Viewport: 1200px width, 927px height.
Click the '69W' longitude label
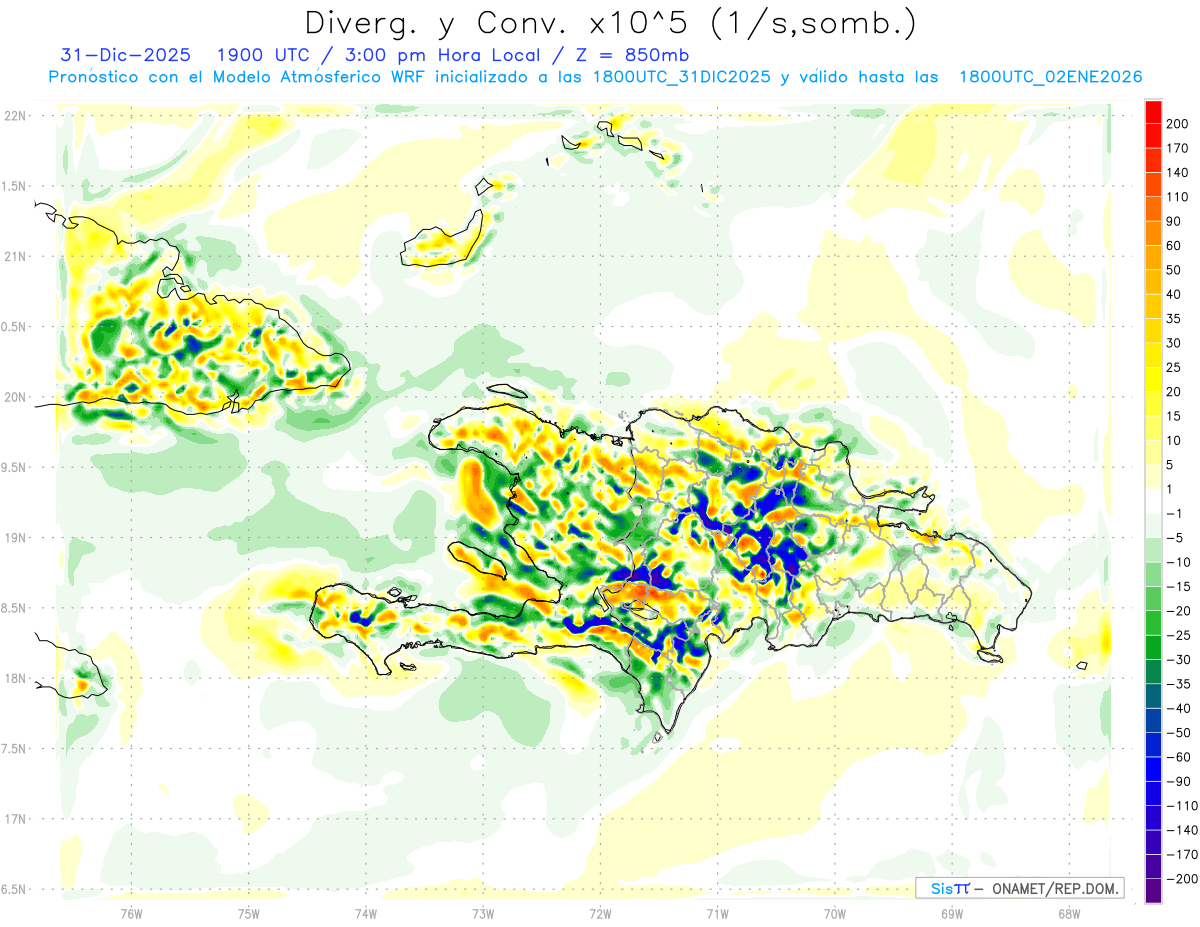pos(952,913)
